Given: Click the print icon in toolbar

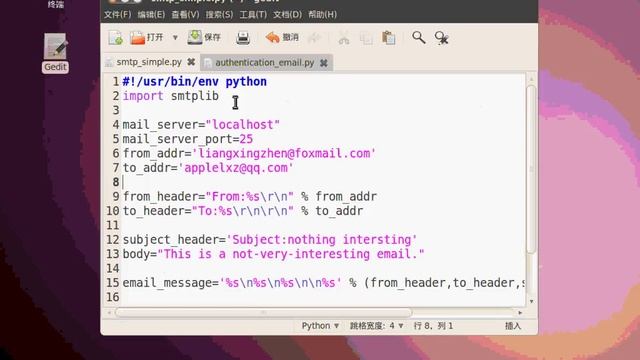Looking at the screenshot, I should click(243, 38).
